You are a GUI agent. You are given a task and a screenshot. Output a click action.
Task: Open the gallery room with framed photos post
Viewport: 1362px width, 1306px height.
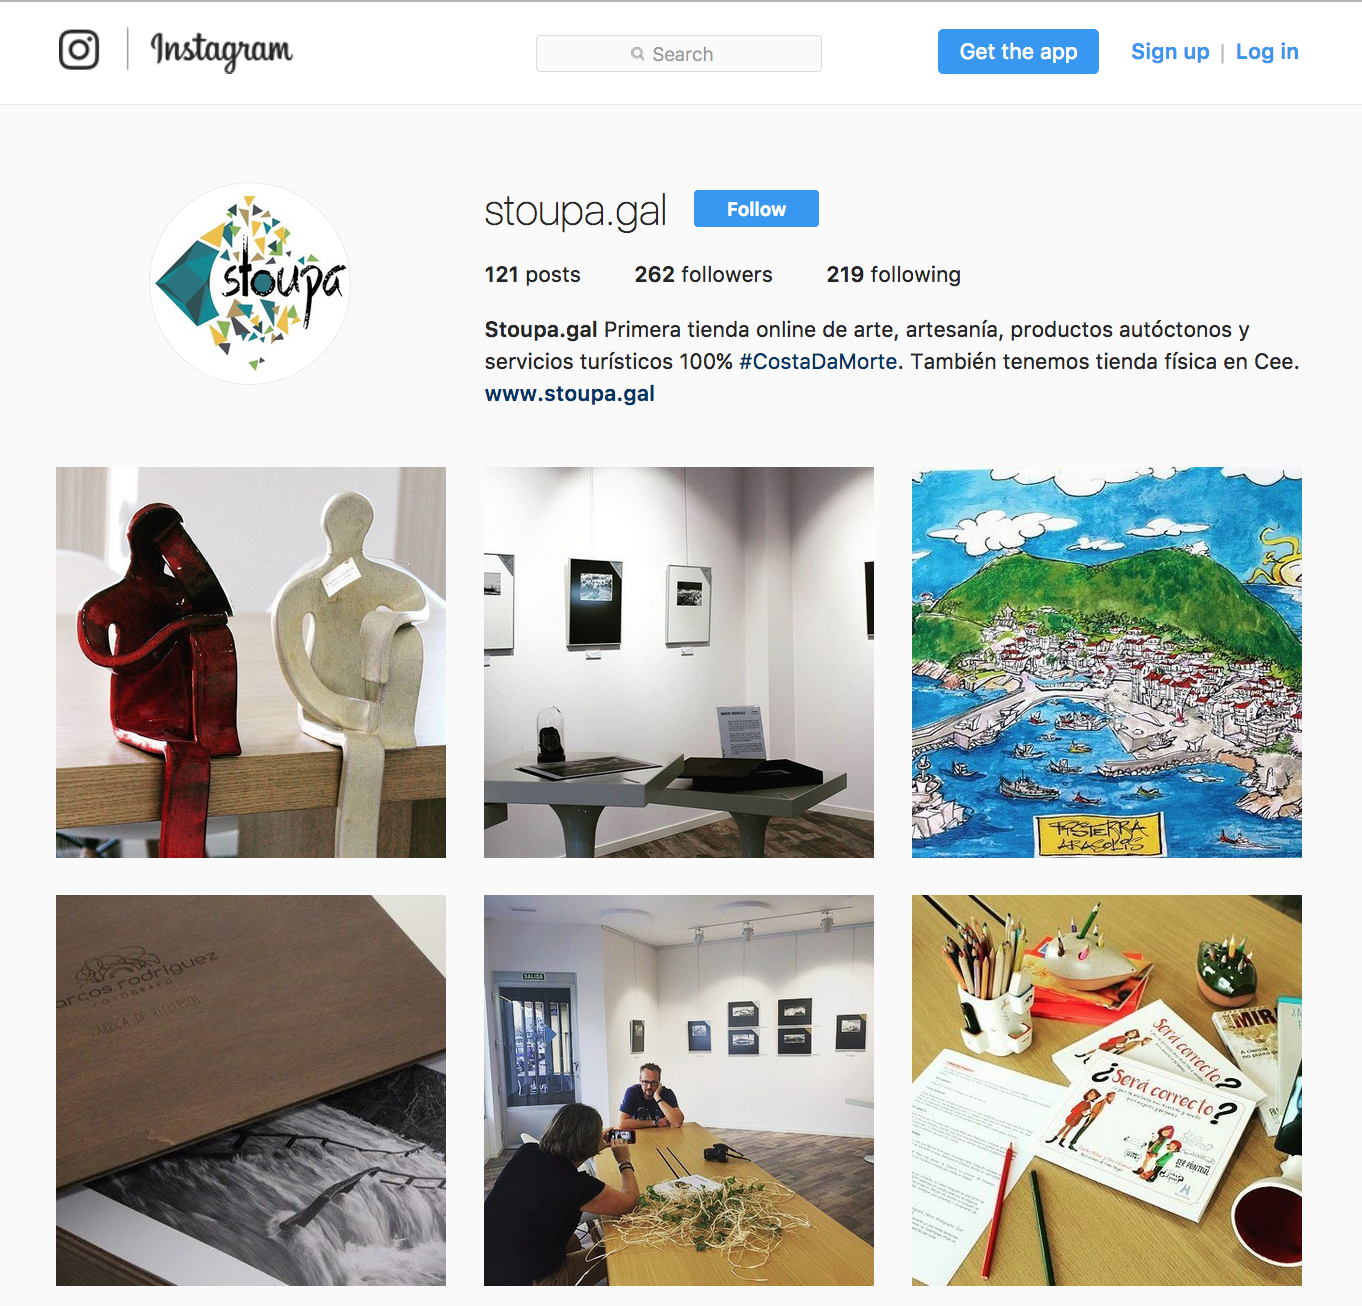(x=679, y=662)
